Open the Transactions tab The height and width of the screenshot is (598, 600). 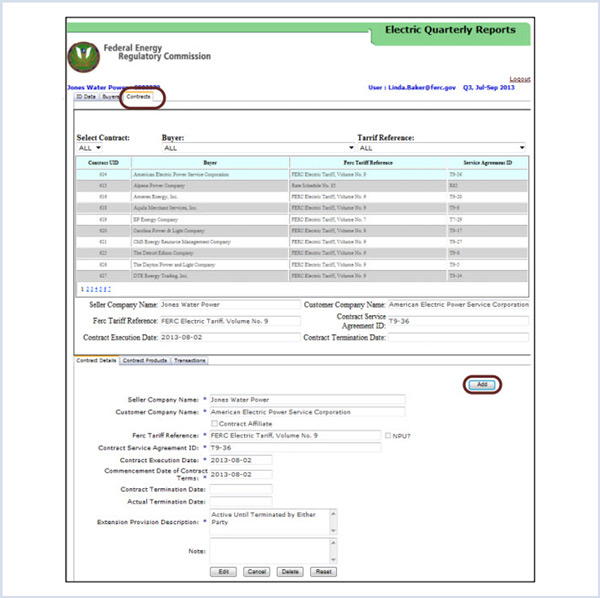pyautogui.click(x=191, y=360)
